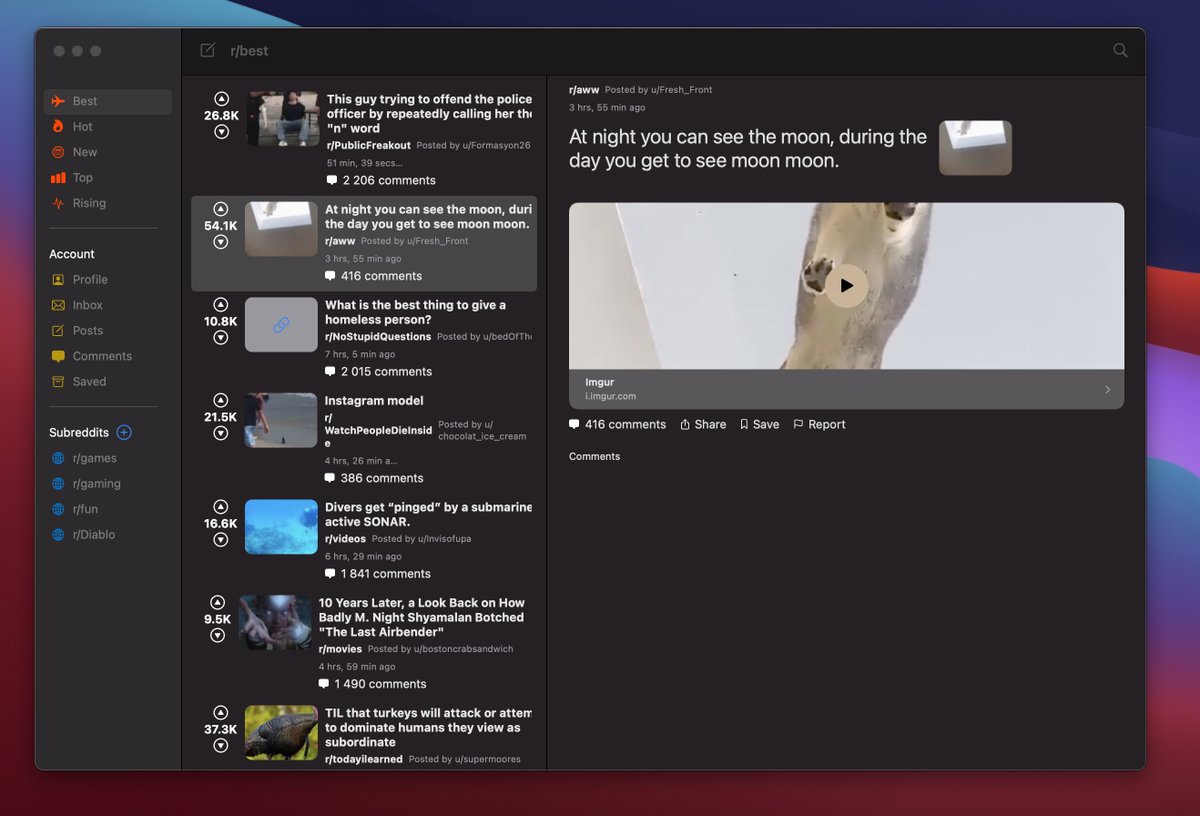The image size is (1200, 816).
Task: Click the turkey post thumbnail
Action: (x=281, y=733)
